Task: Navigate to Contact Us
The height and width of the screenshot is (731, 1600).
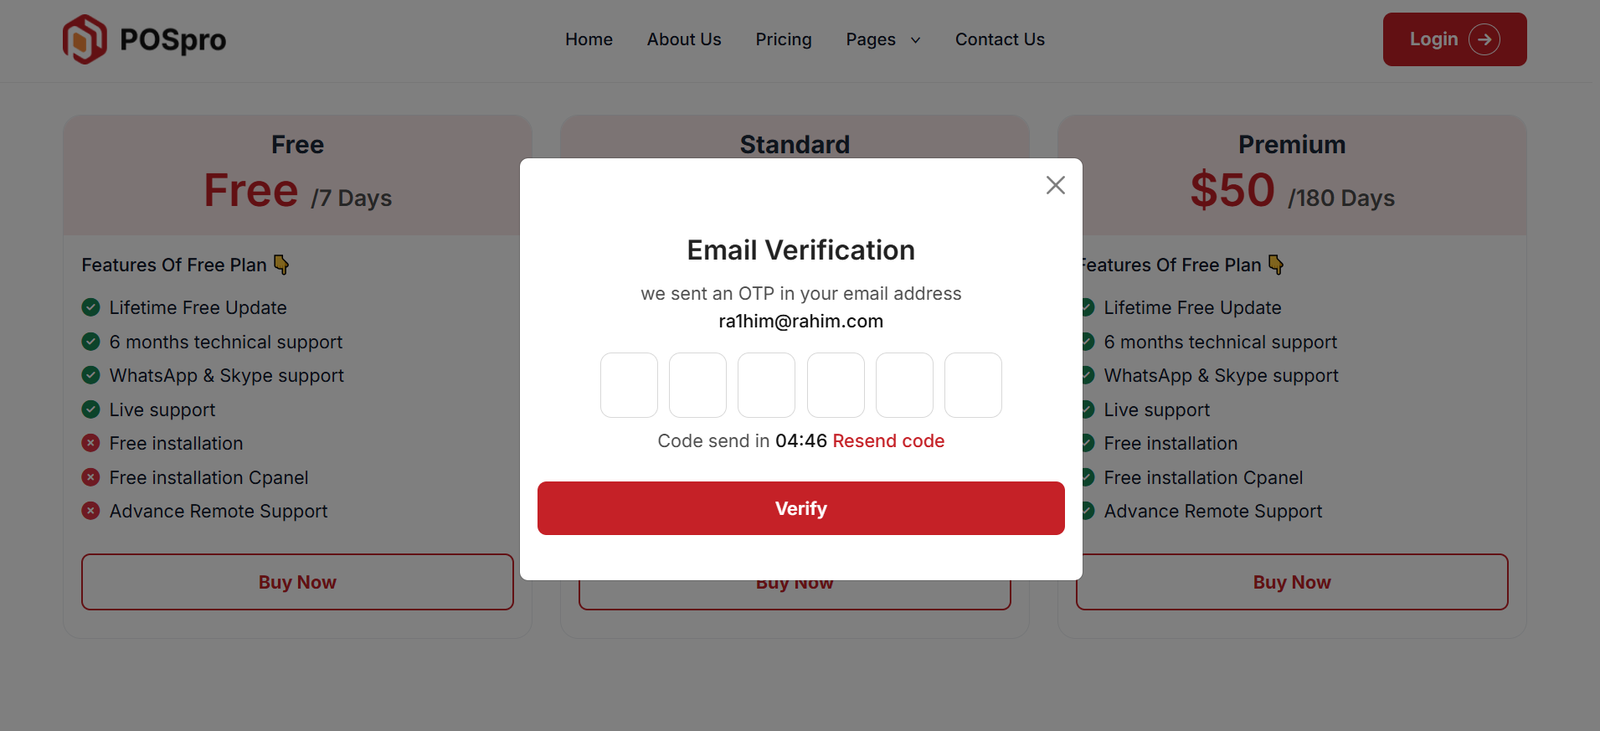Action: click(999, 40)
